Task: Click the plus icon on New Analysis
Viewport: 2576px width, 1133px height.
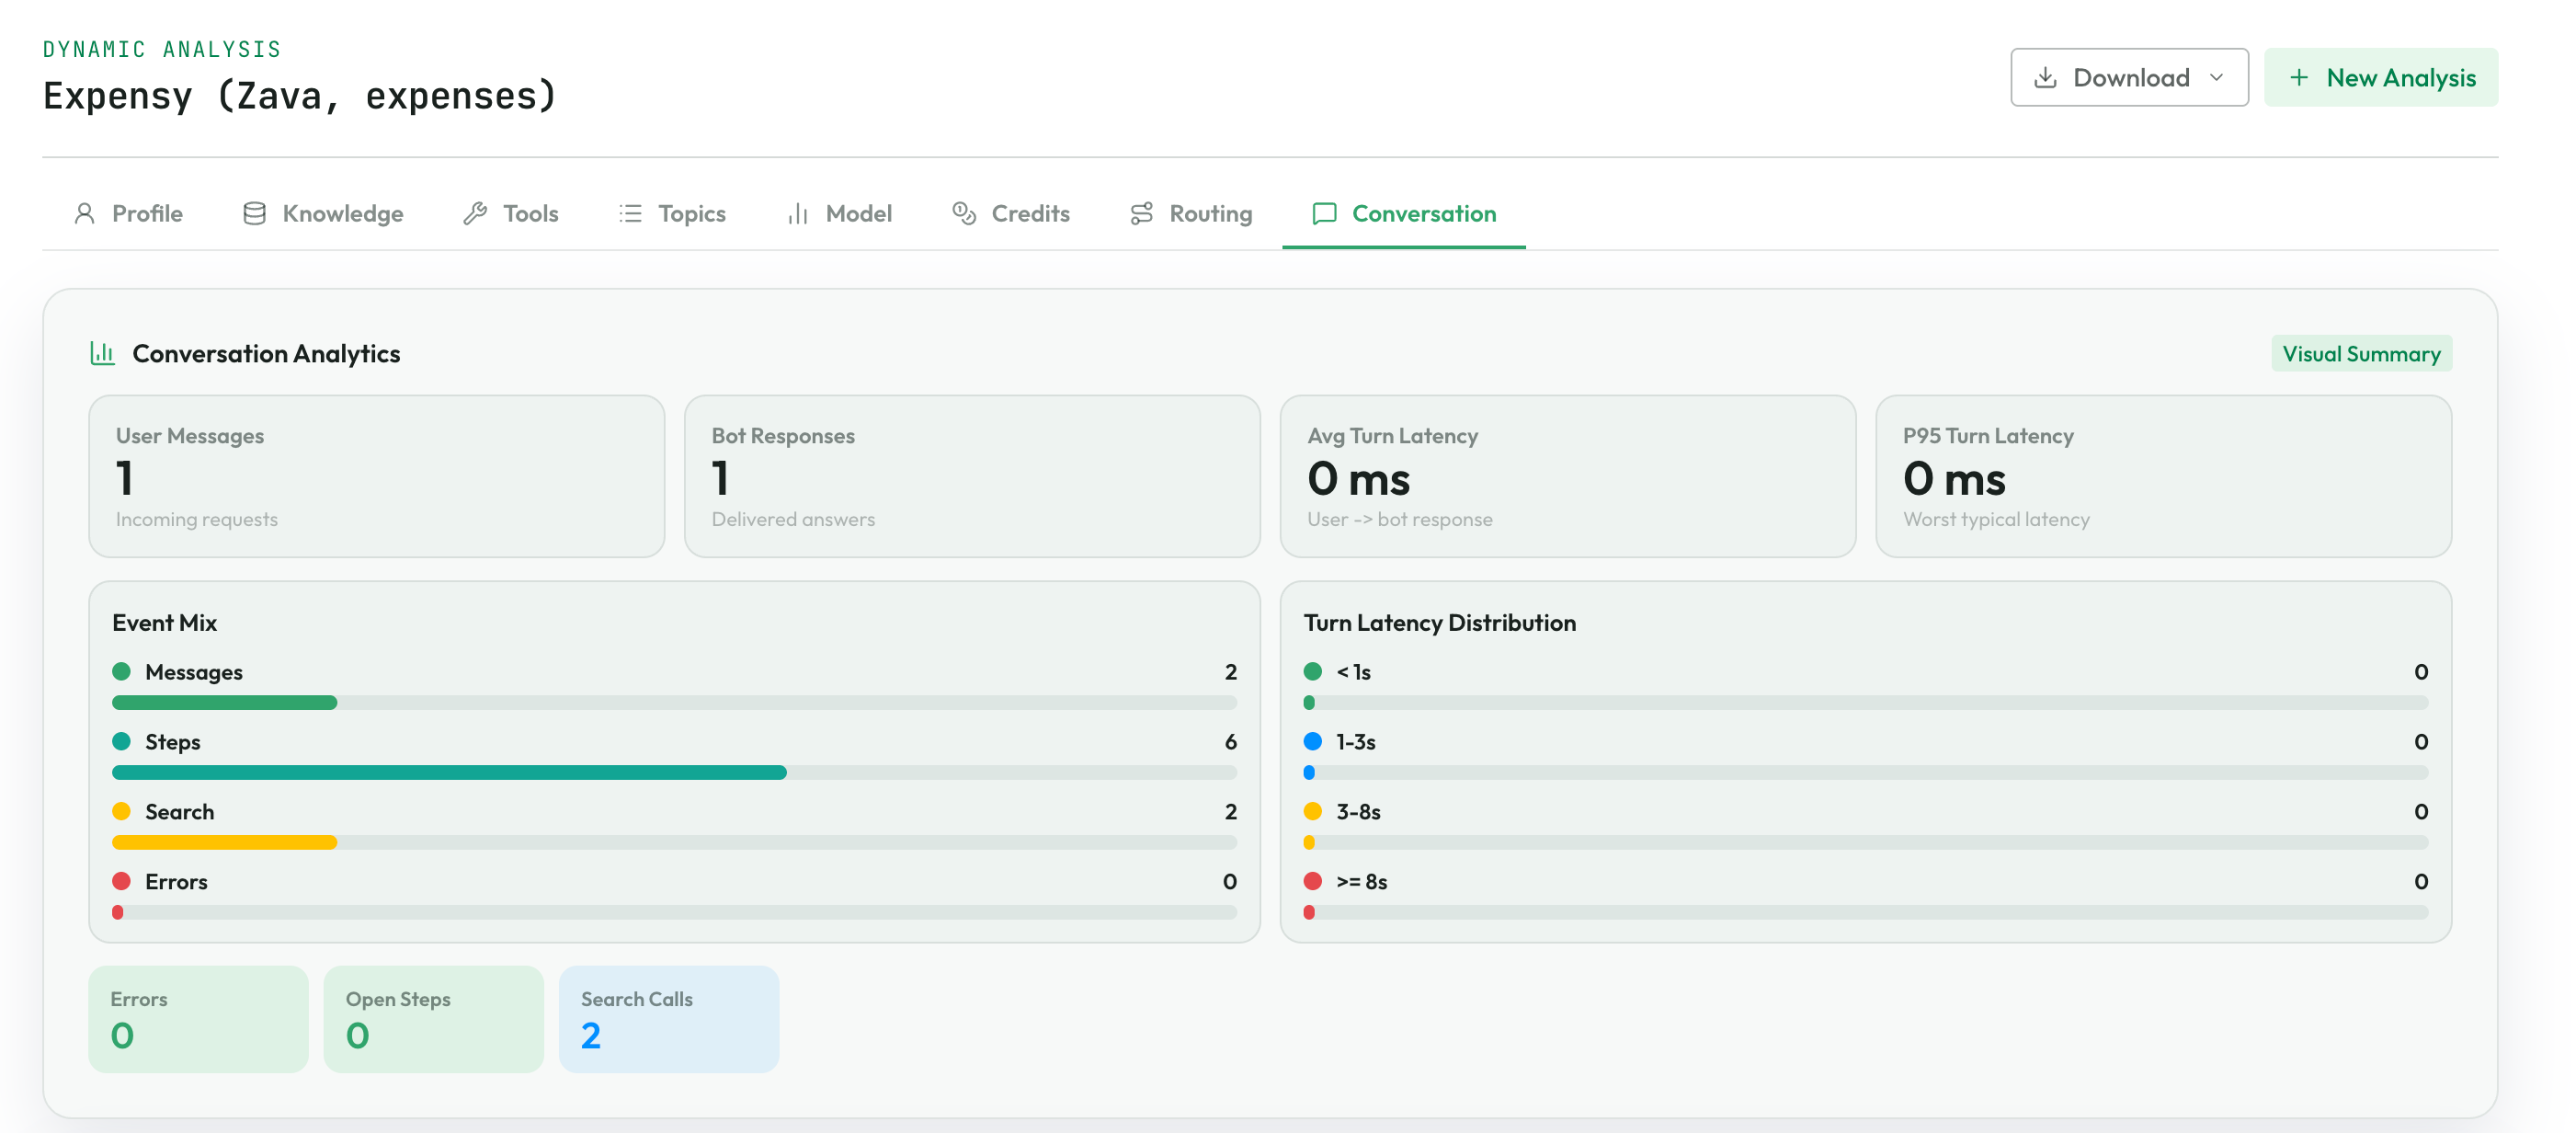Action: 2299,77
